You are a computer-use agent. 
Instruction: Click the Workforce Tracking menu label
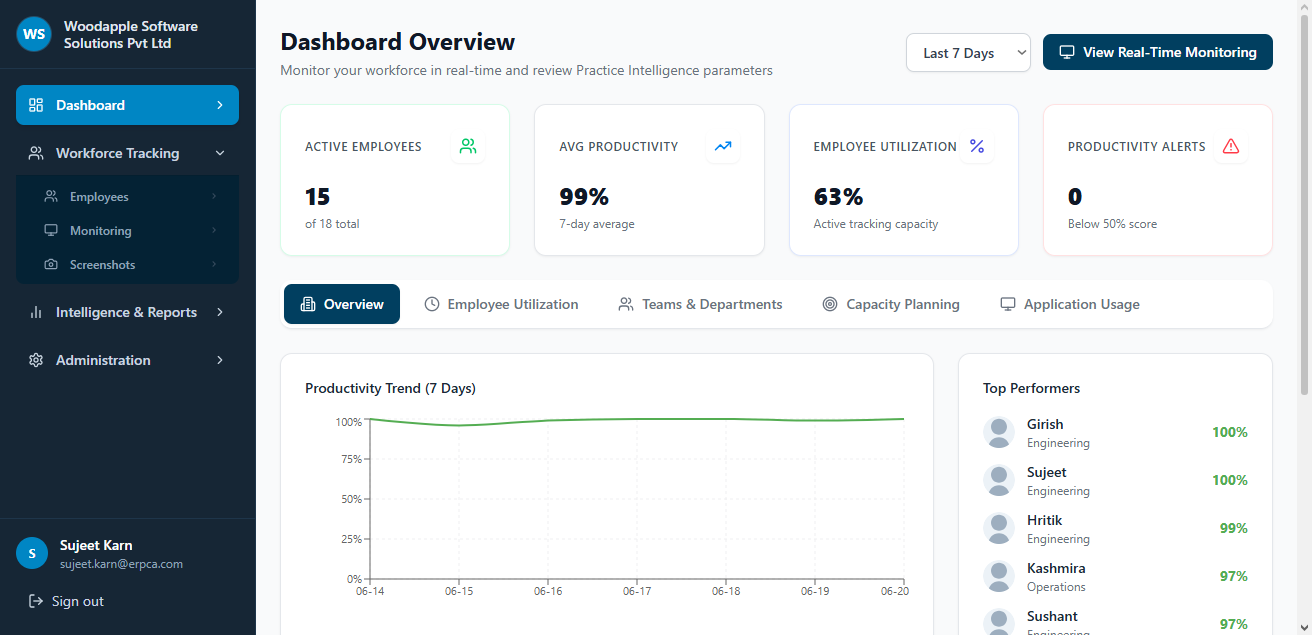(x=117, y=153)
